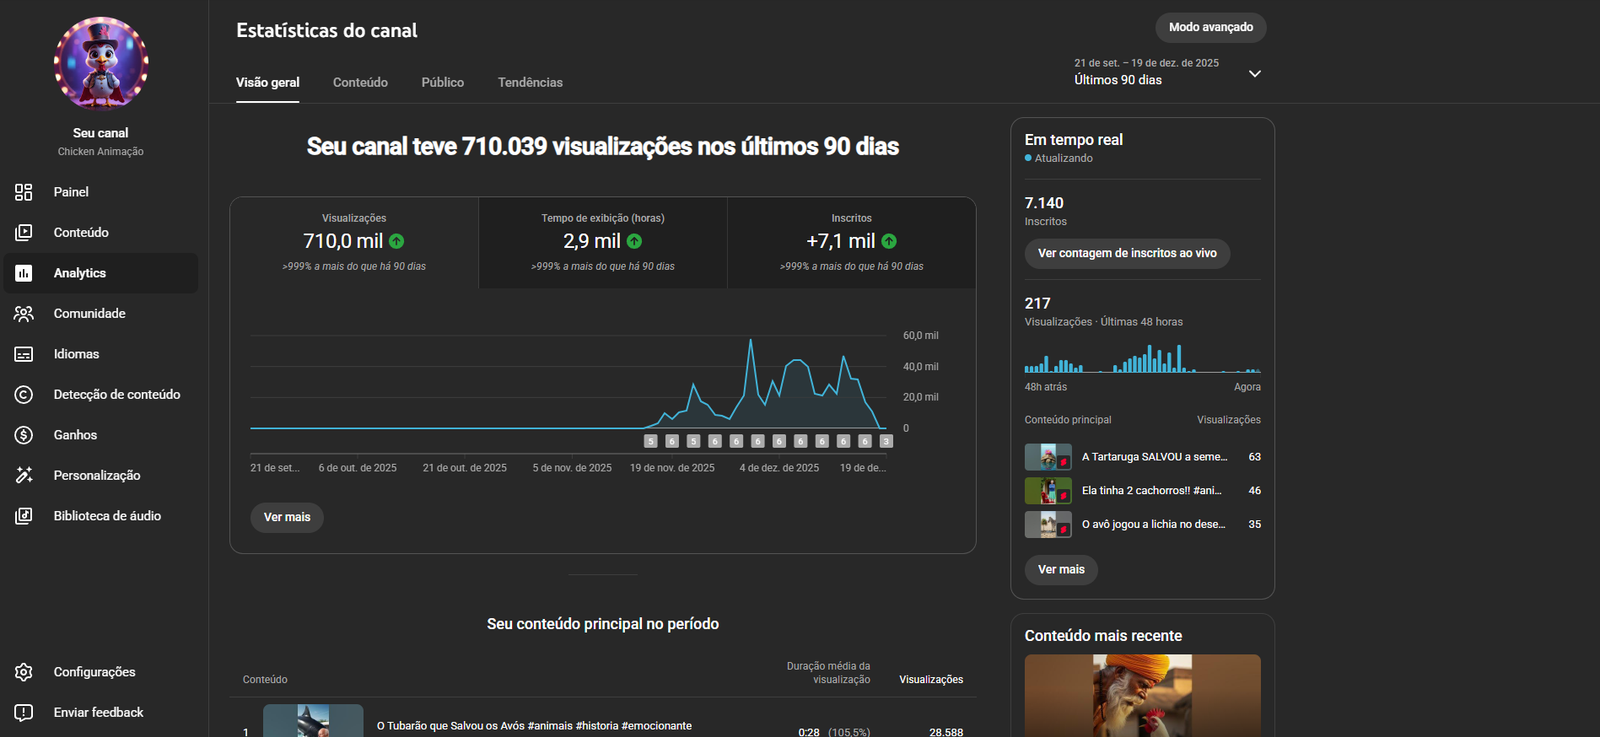This screenshot has height=737, width=1600.
Task: Open the Painel dashboard icon
Action: point(24,192)
